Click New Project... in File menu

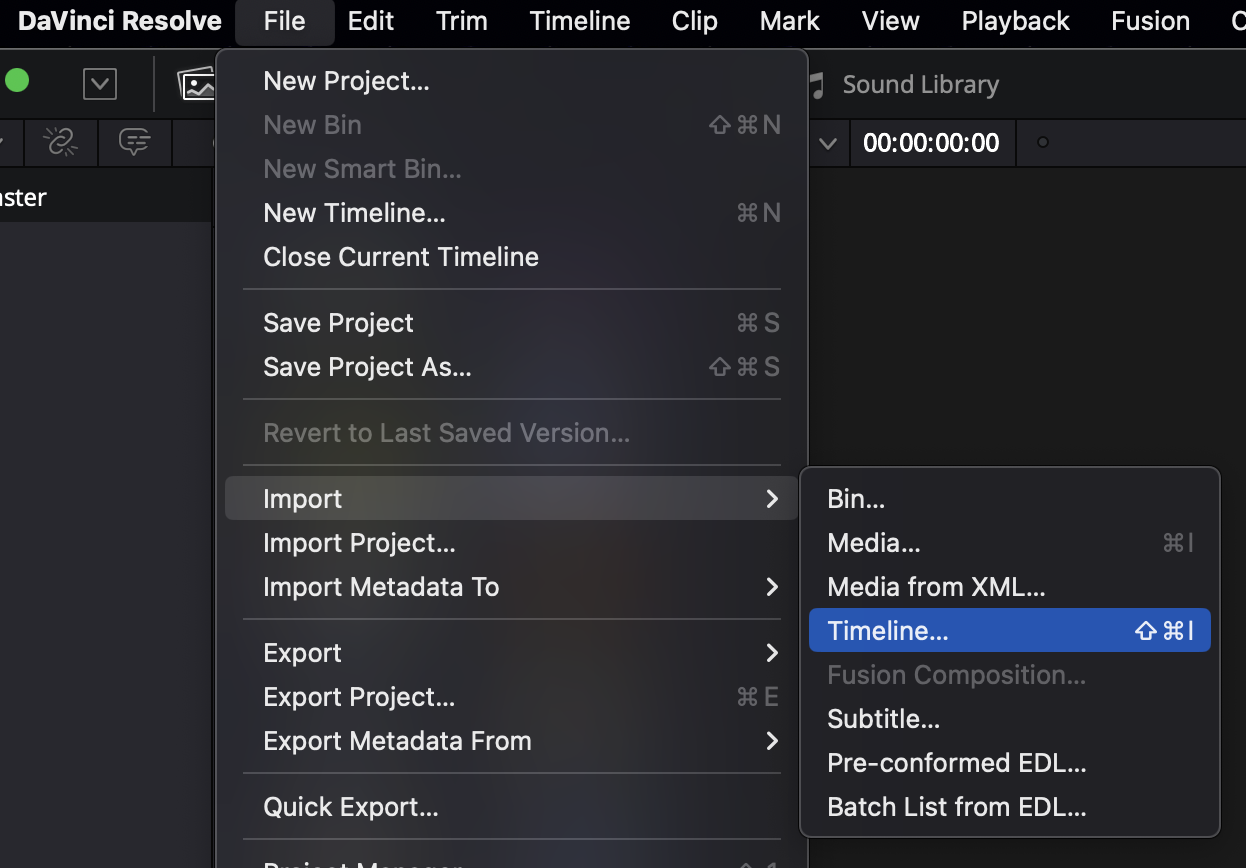click(x=346, y=81)
